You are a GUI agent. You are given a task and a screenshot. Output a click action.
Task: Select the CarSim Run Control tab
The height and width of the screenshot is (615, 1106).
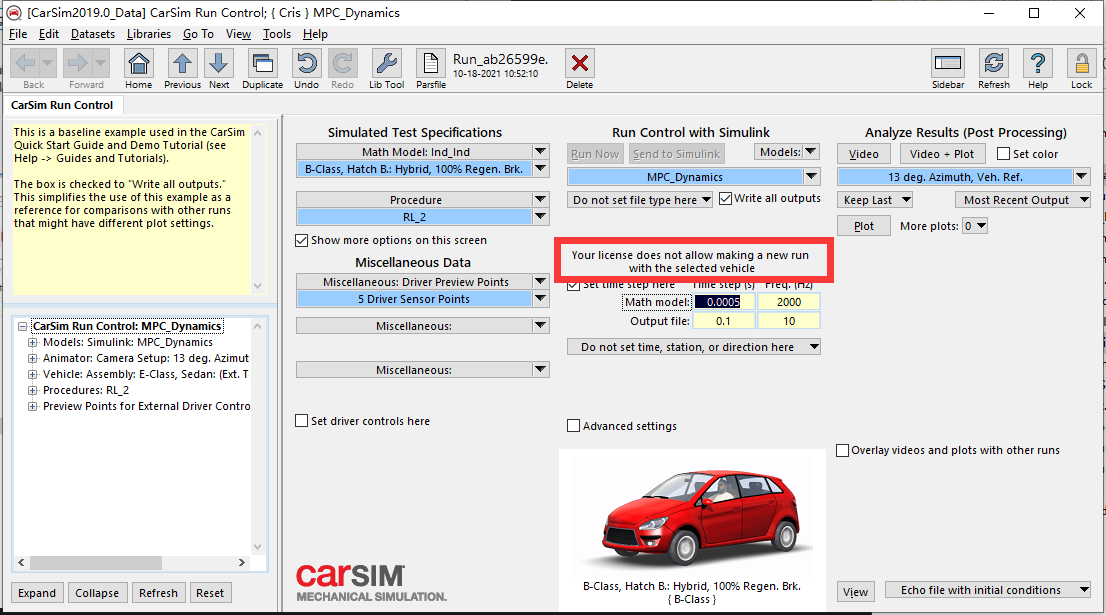(x=63, y=104)
